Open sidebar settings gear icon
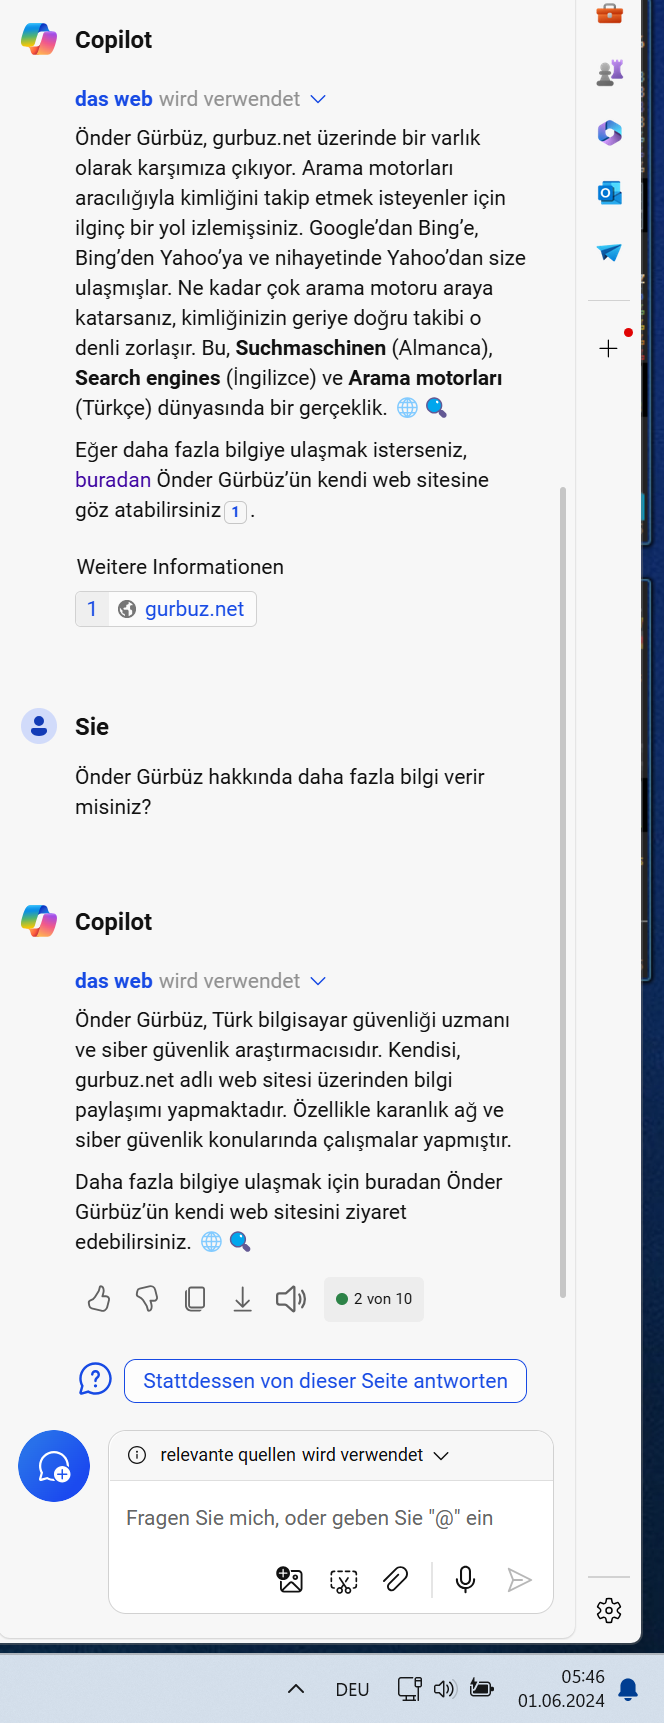The height and width of the screenshot is (1723, 664). click(x=609, y=1610)
